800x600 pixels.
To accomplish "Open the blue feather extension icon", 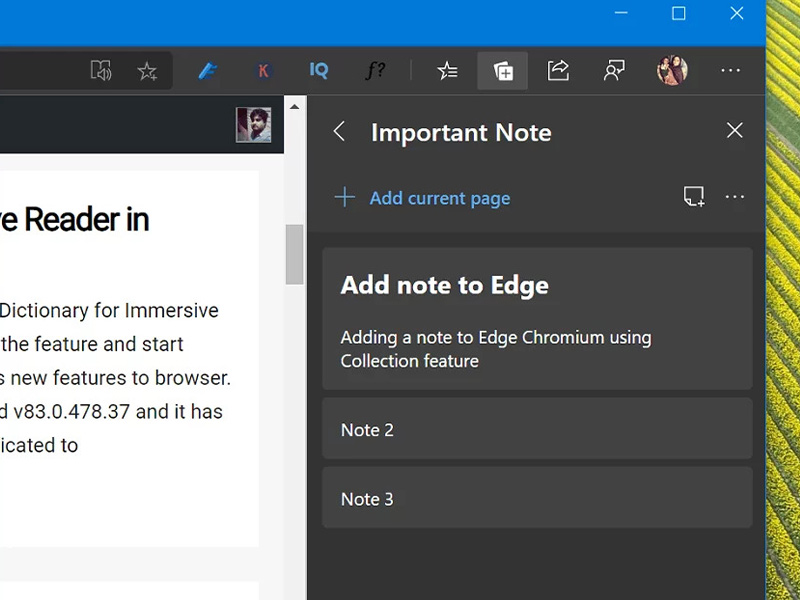I will pos(207,70).
